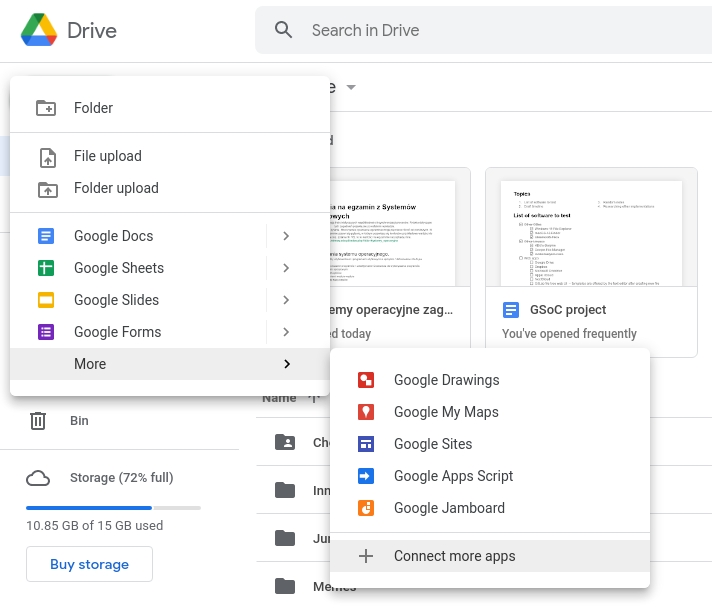Click the Google My Maps pin icon
This screenshot has width=712, height=606.
(366, 412)
